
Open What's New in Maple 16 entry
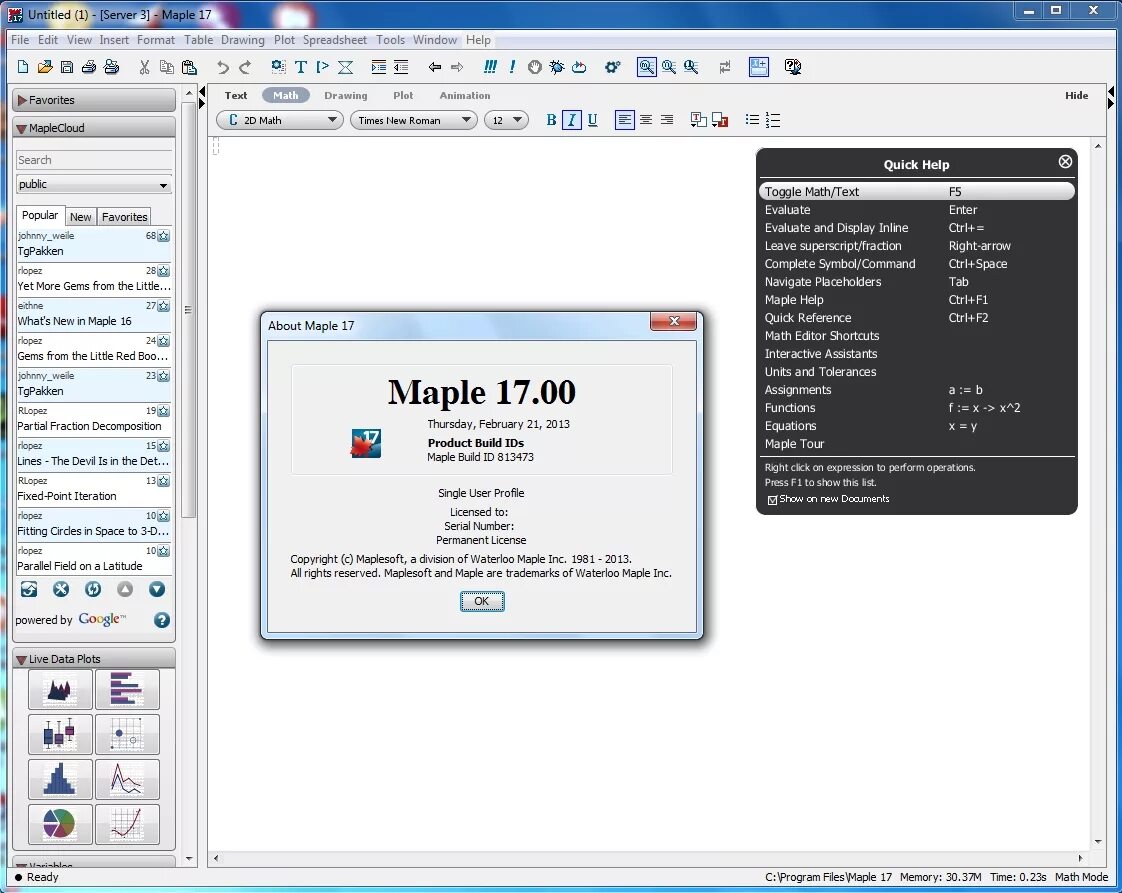(x=94, y=314)
